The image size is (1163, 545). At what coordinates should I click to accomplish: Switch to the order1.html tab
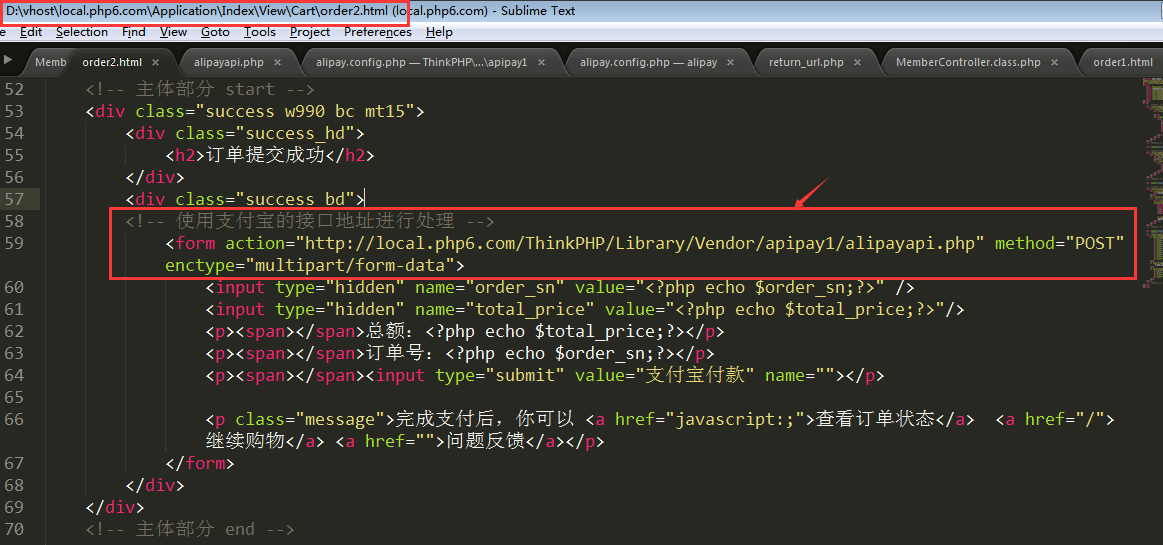coord(1122,62)
